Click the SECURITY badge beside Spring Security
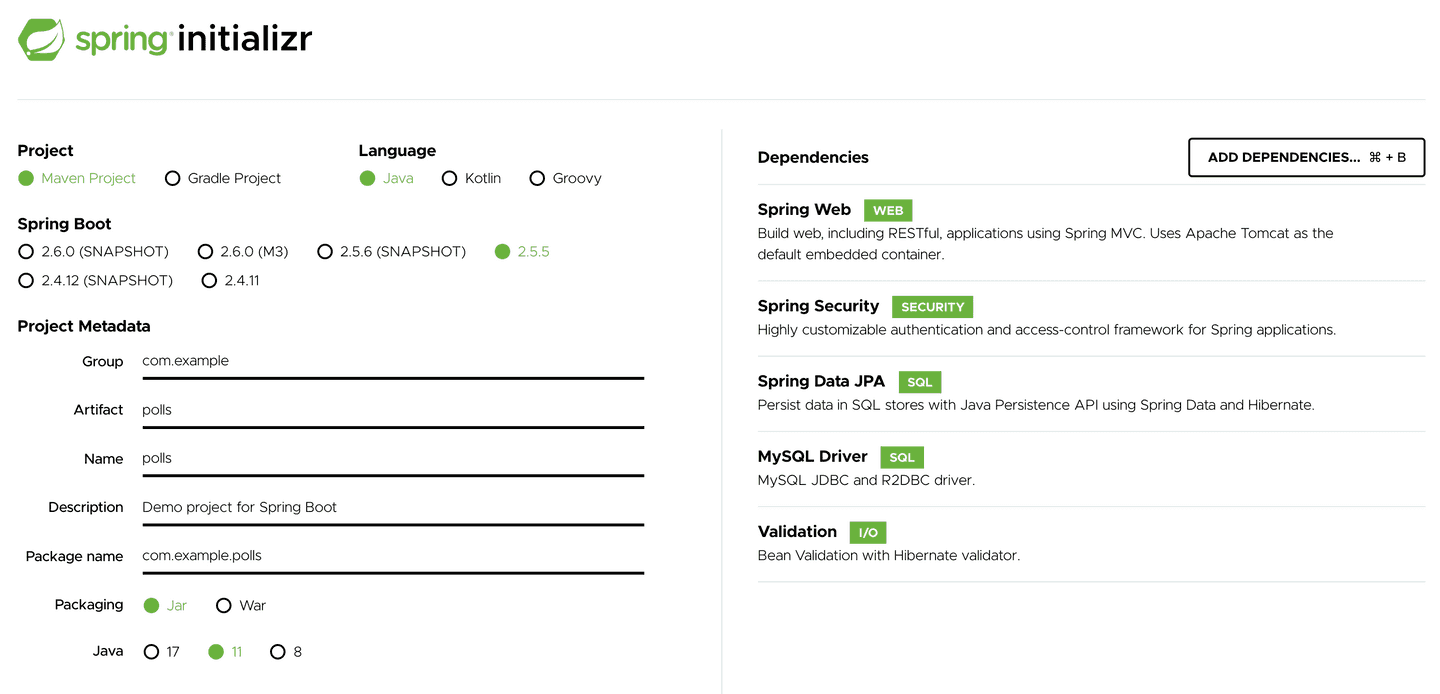Image resolution: width=1440 pixels, height=694 pixels. pos(932,306)
